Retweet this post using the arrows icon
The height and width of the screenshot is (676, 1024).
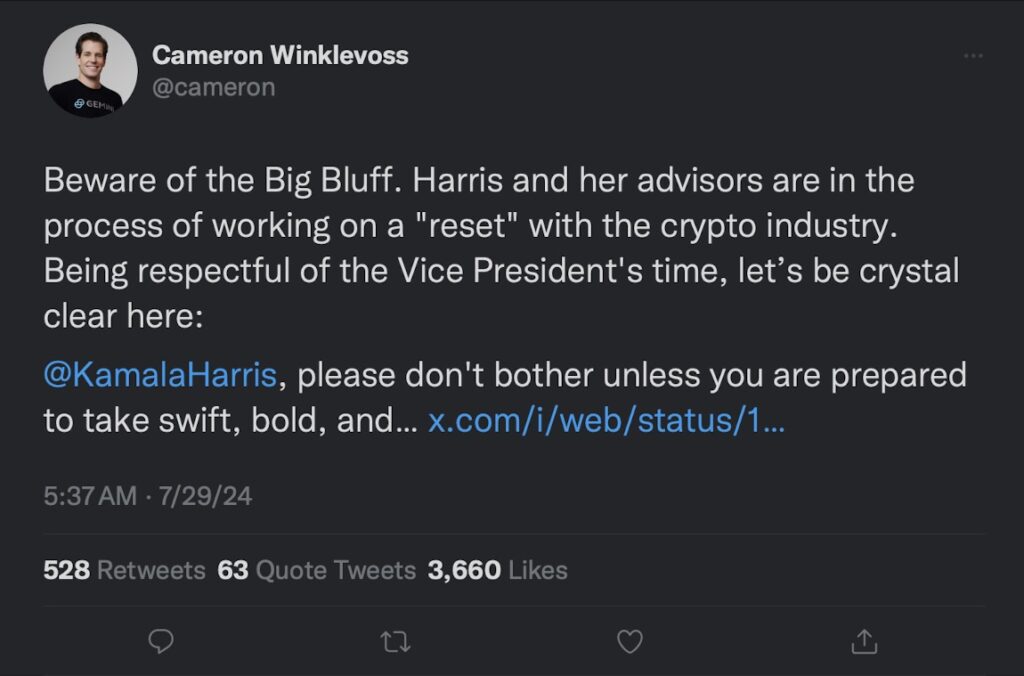(396, 642)
